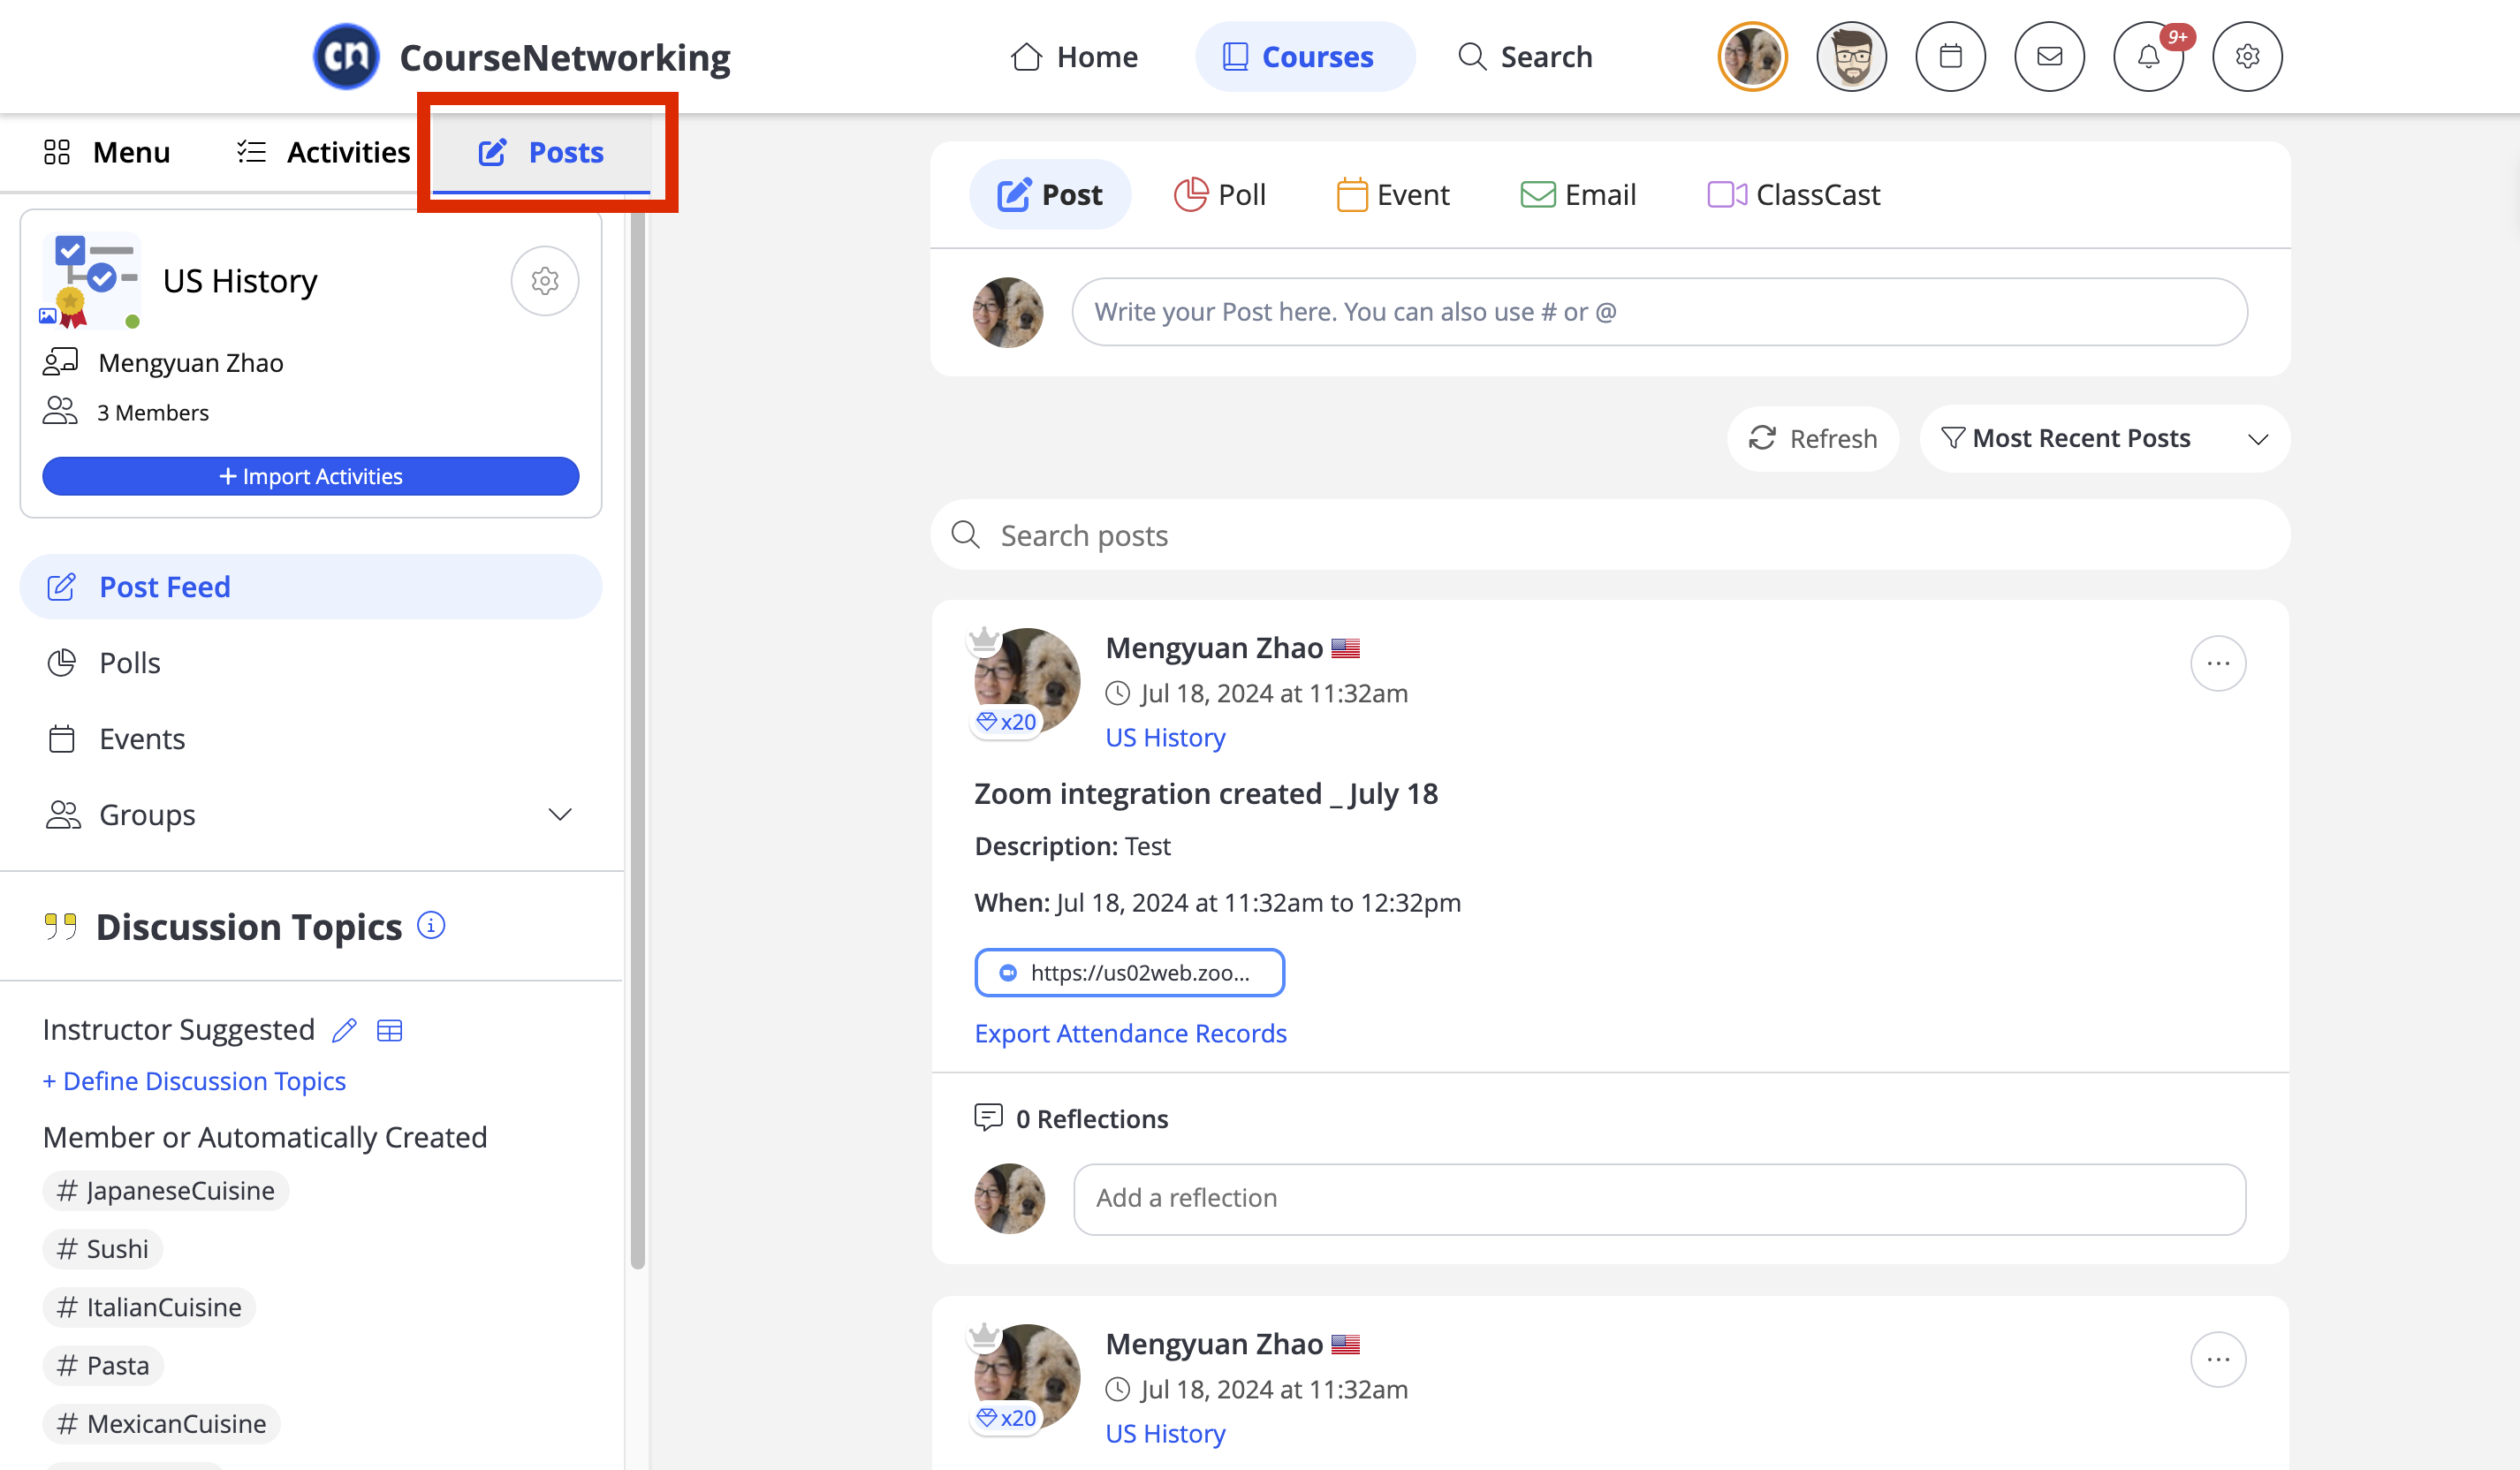Click Define Discussion Topics link

click(194, 1081)
